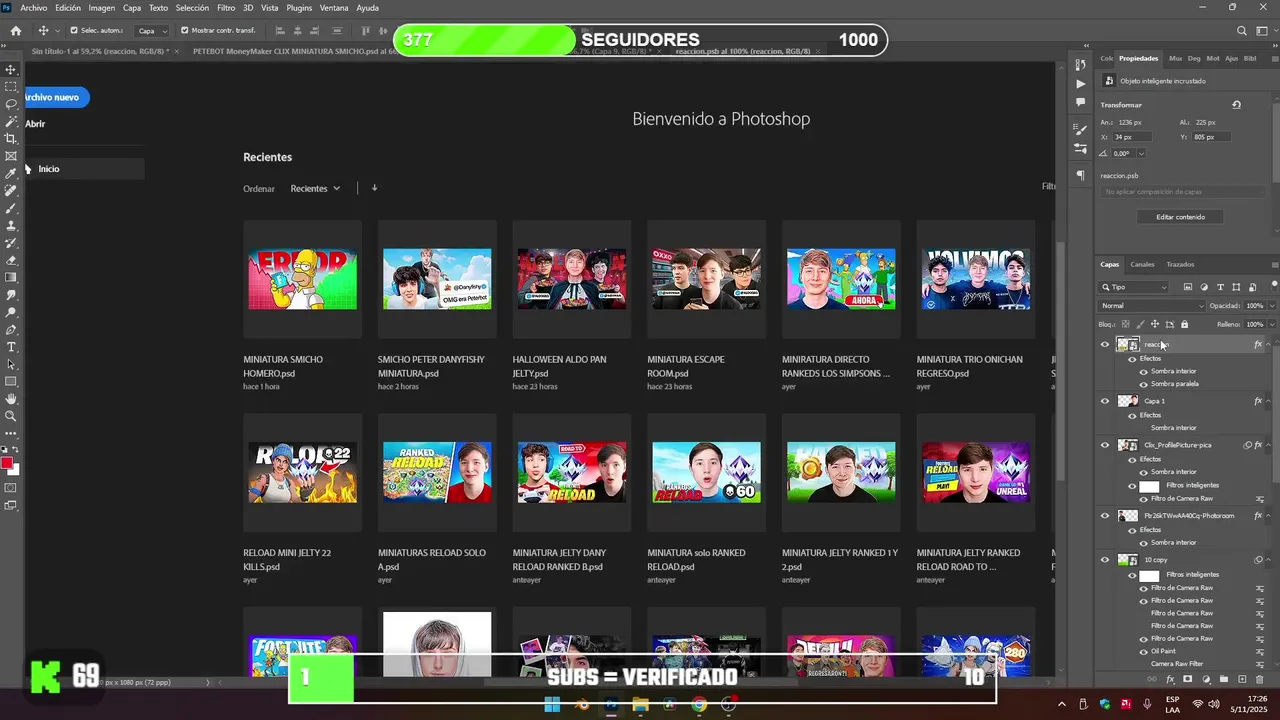Click the lock all icon in Capas
The width and height of the screenshot is (1280, 720).
tap(1184, 324)
